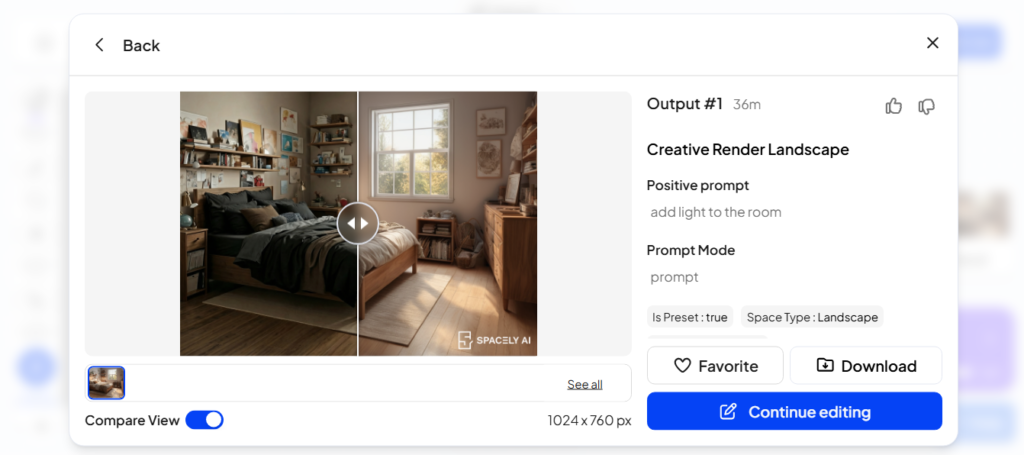Image resolution: width=1024 pixels, height=455 pixels.
Task: Click the 36m timestamp
Action: click(x=746, y=104)
